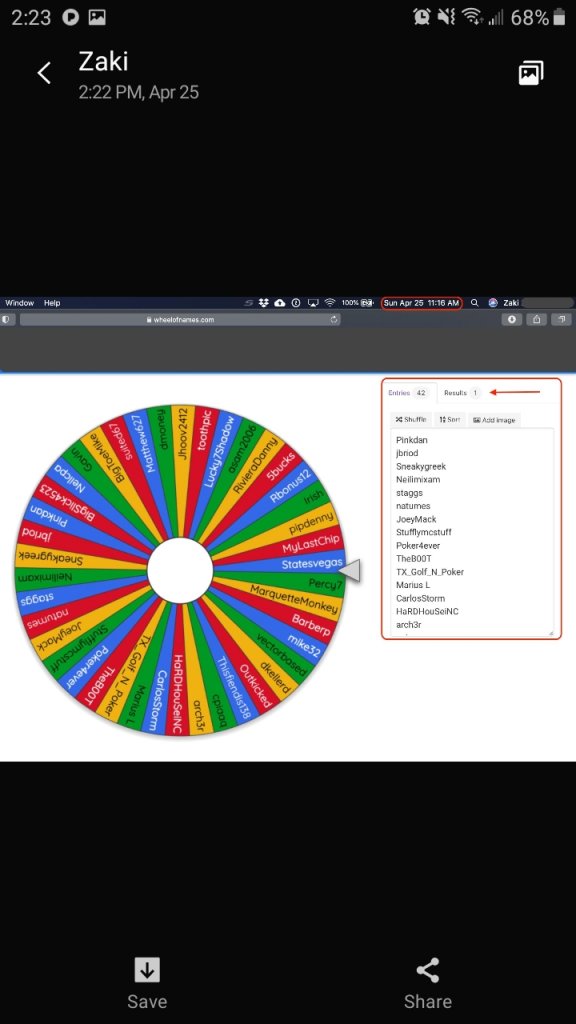Click the wheelofnames.com address bar
The image size is (576, 1024).
180,319
